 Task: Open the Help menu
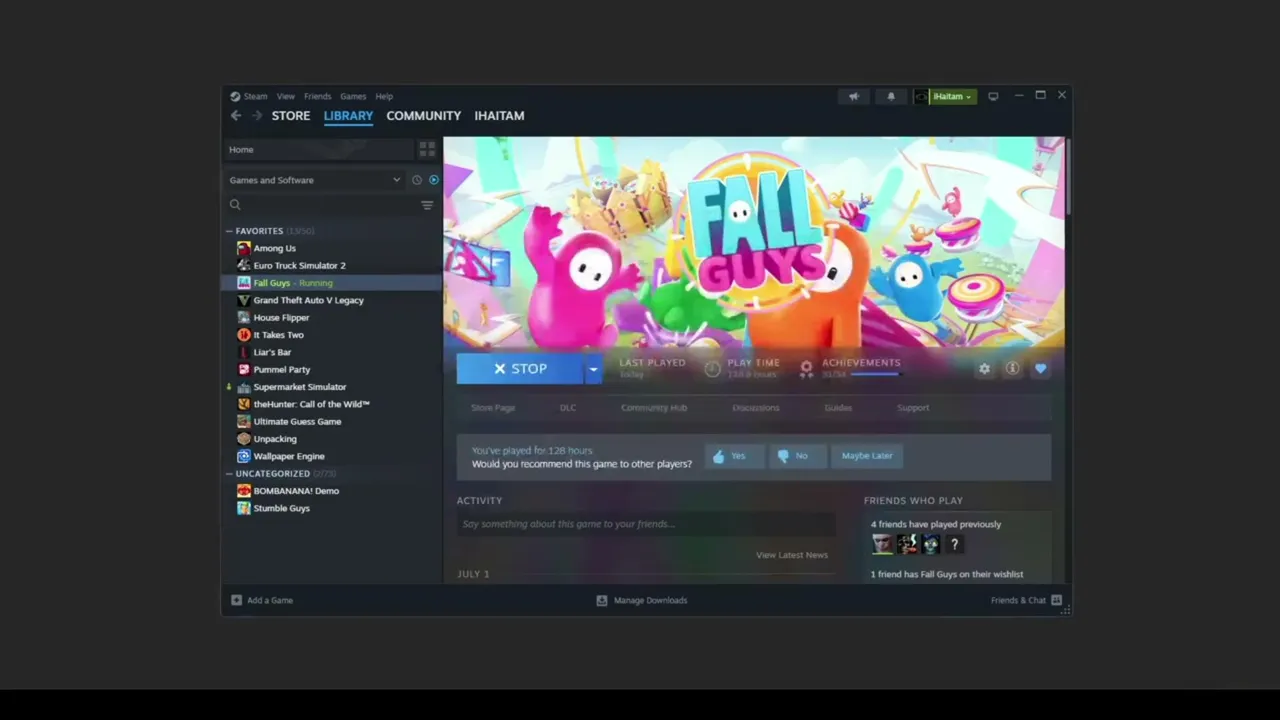(384, 96)
